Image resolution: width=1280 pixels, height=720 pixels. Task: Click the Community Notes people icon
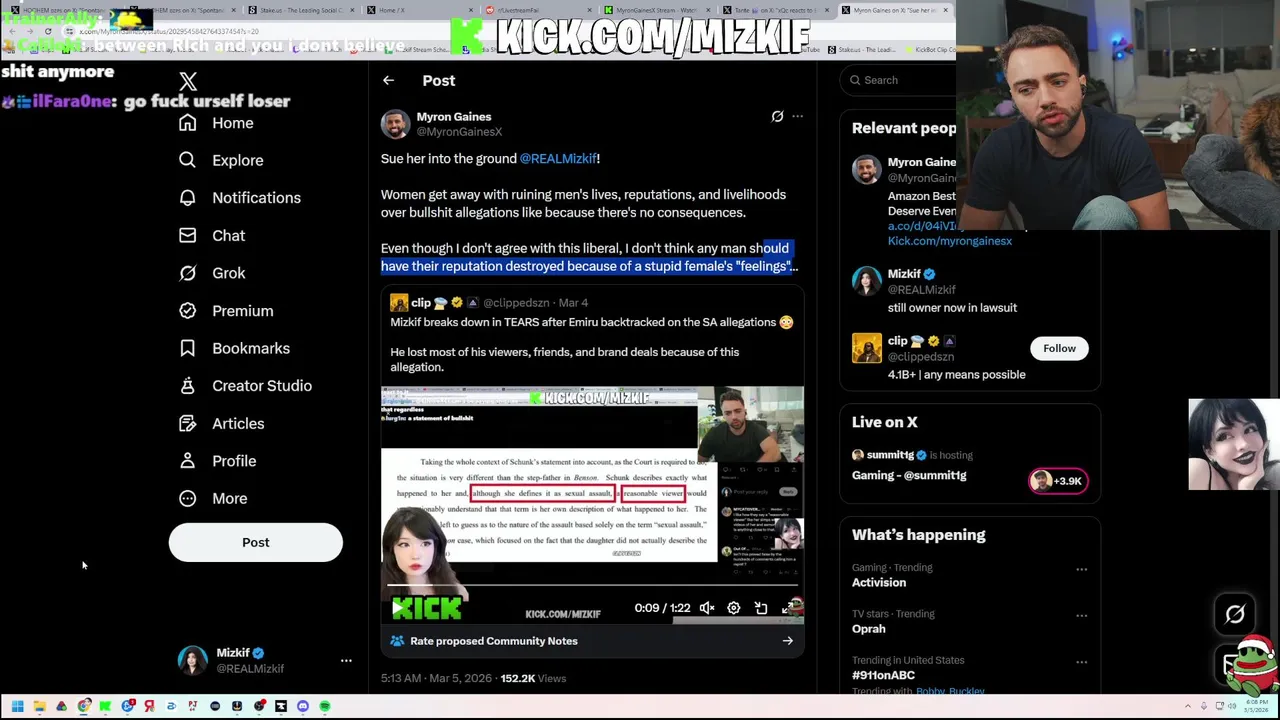click(397, 641)
